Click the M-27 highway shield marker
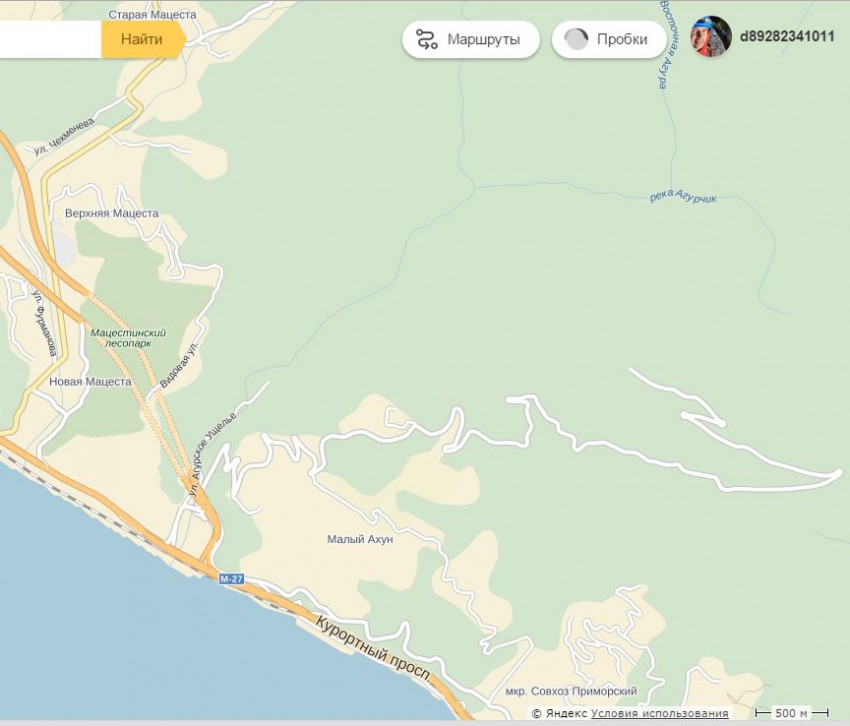Viewport: 850px width, 726px height. pos(231,578)
